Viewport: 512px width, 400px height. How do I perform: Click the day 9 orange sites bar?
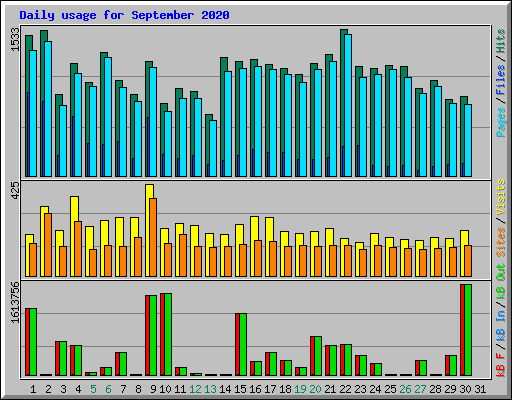coord(153,237)
